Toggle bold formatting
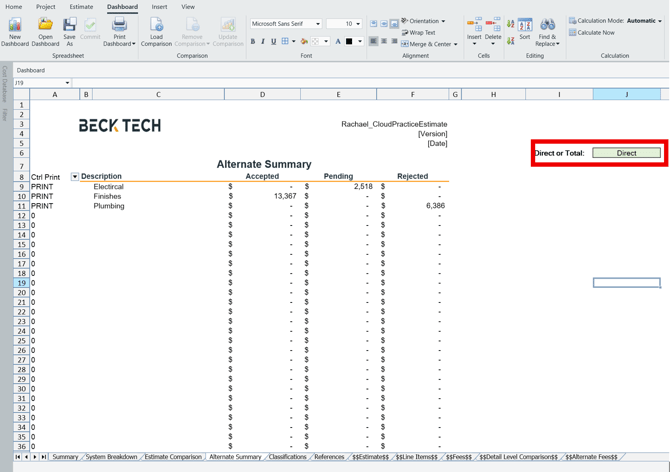670x472 pixels. [253, 42]
